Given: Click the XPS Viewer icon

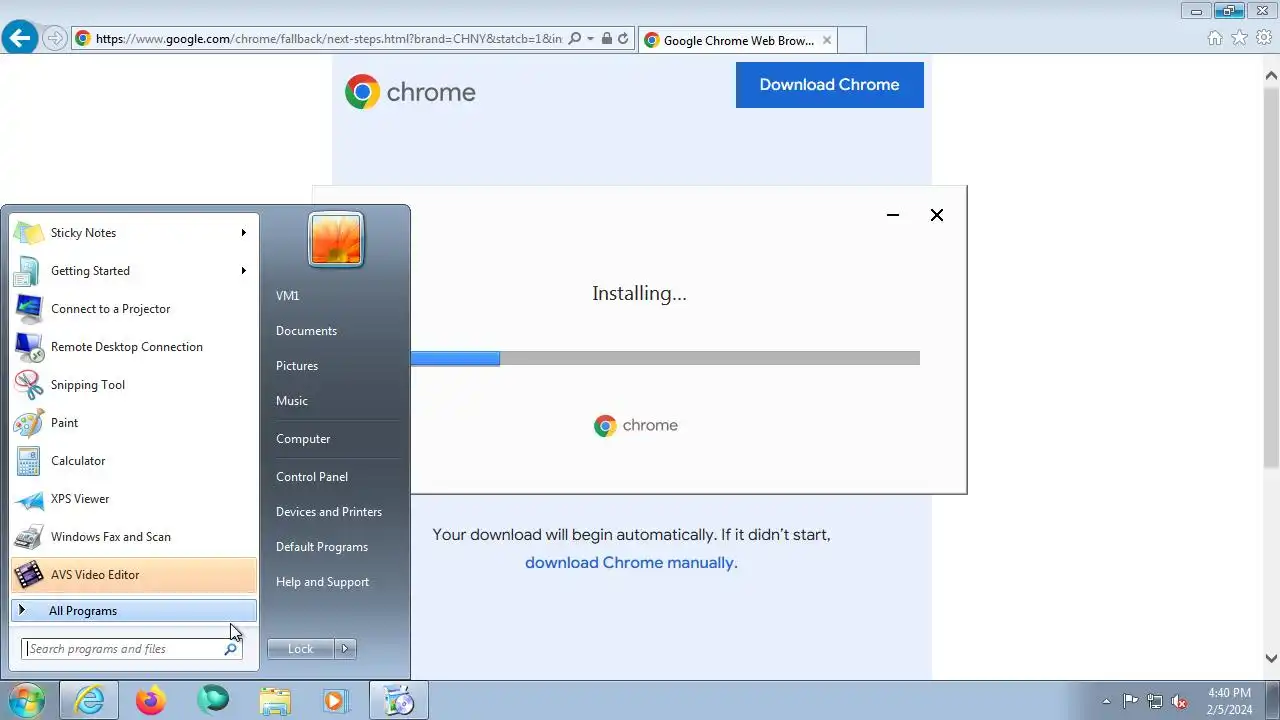Looking at the screenshot, I should 29,499.
